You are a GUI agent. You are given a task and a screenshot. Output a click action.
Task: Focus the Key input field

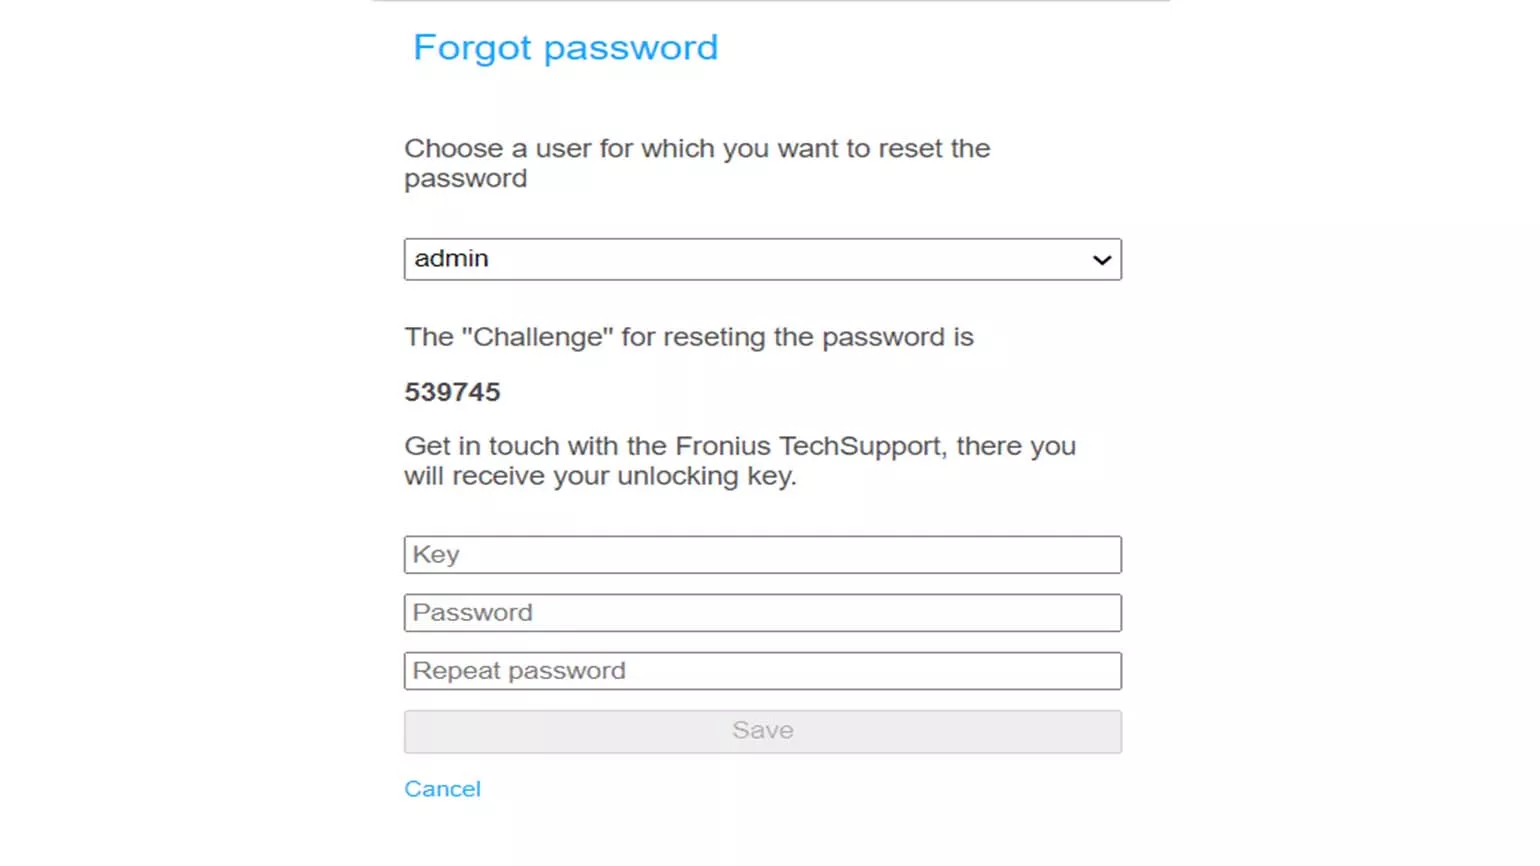click(x=762, y=555)
